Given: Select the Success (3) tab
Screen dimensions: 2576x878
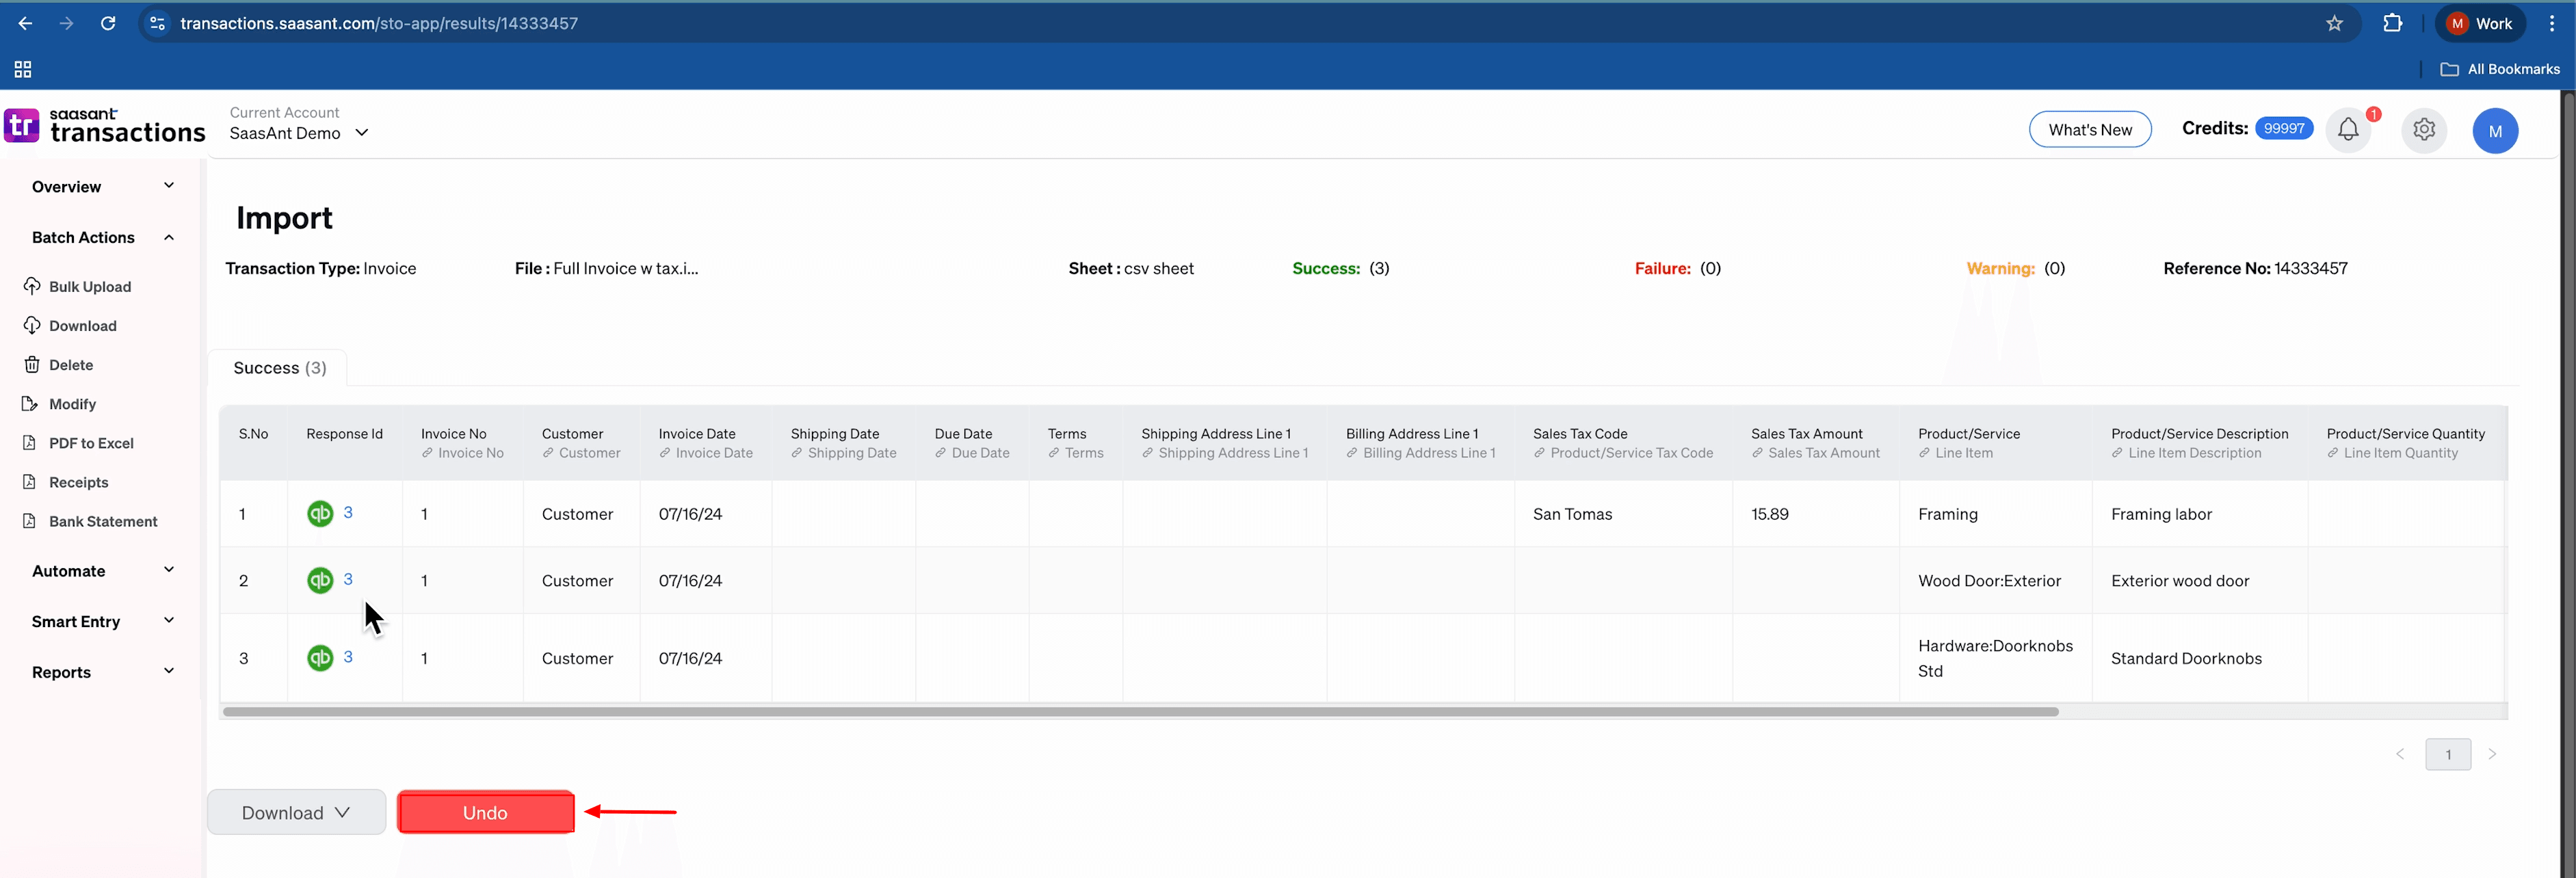Looking at the screenshot, I should (x=279, y=368).
